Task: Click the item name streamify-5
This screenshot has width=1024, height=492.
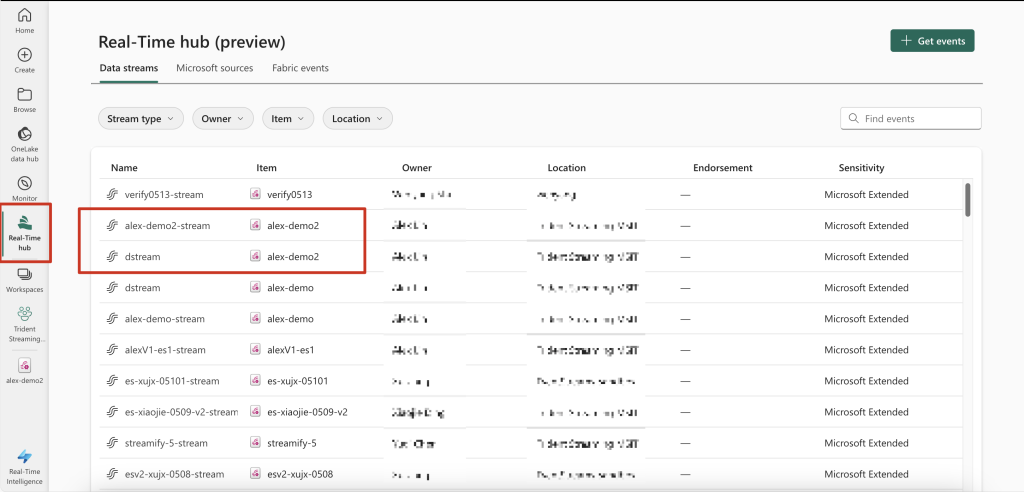Action: [292, 443]
